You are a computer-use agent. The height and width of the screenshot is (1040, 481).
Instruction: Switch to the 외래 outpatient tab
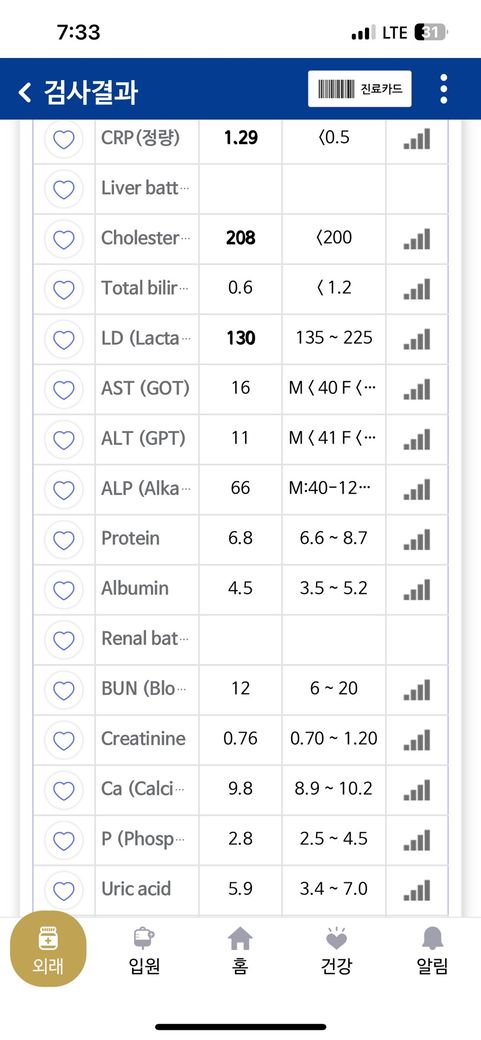pos(48,950)
